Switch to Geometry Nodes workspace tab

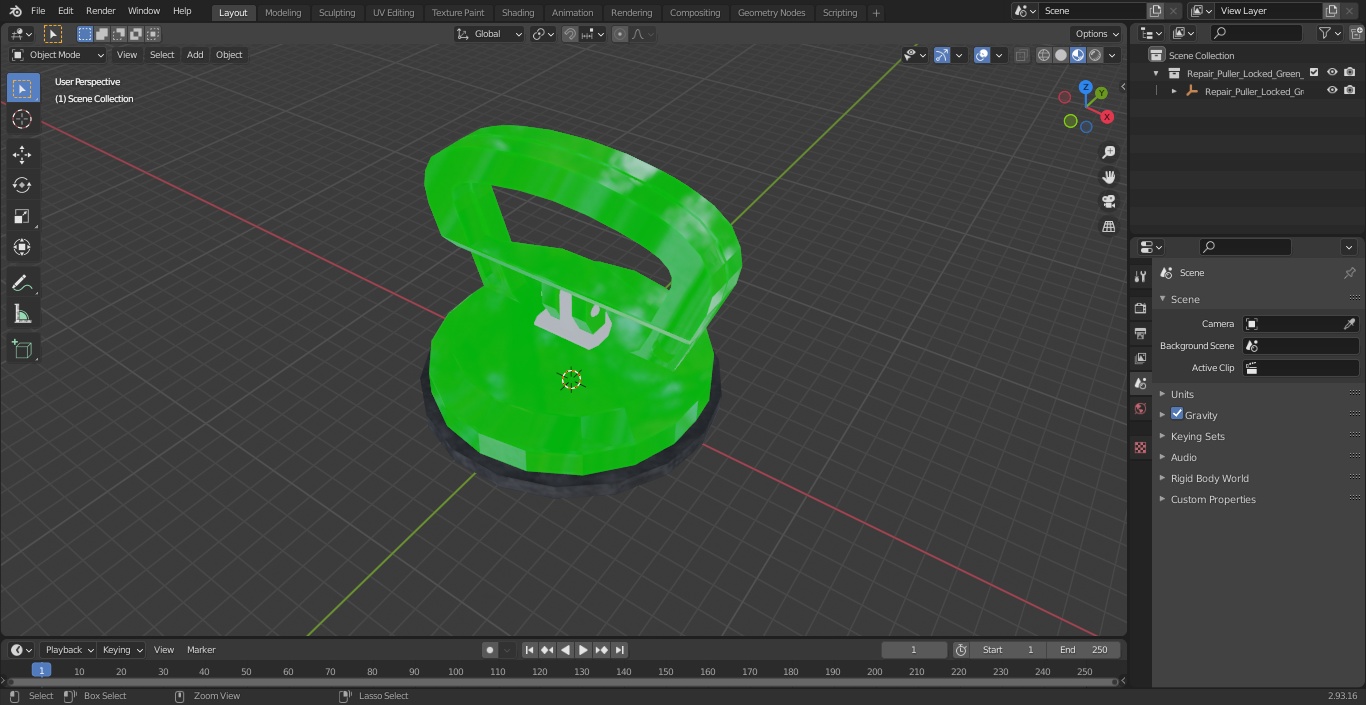771,13
